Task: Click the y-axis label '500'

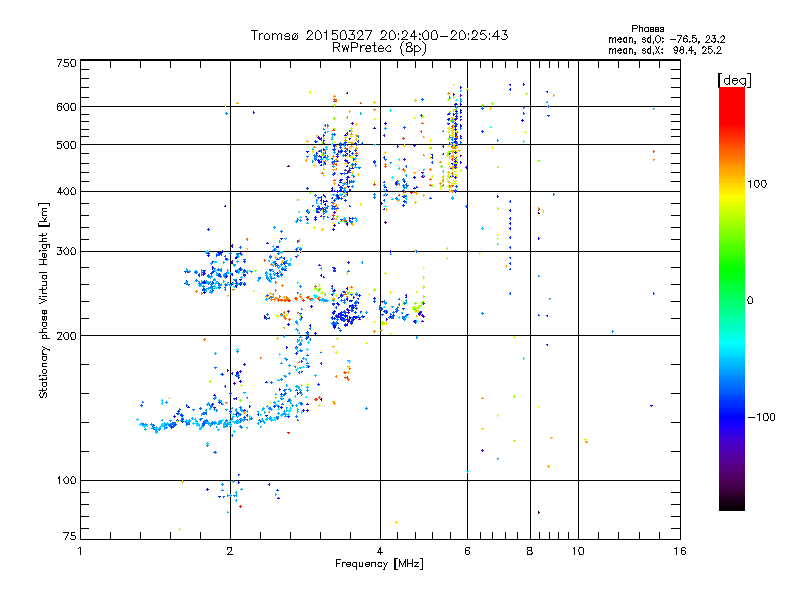Action: [66, 145]
